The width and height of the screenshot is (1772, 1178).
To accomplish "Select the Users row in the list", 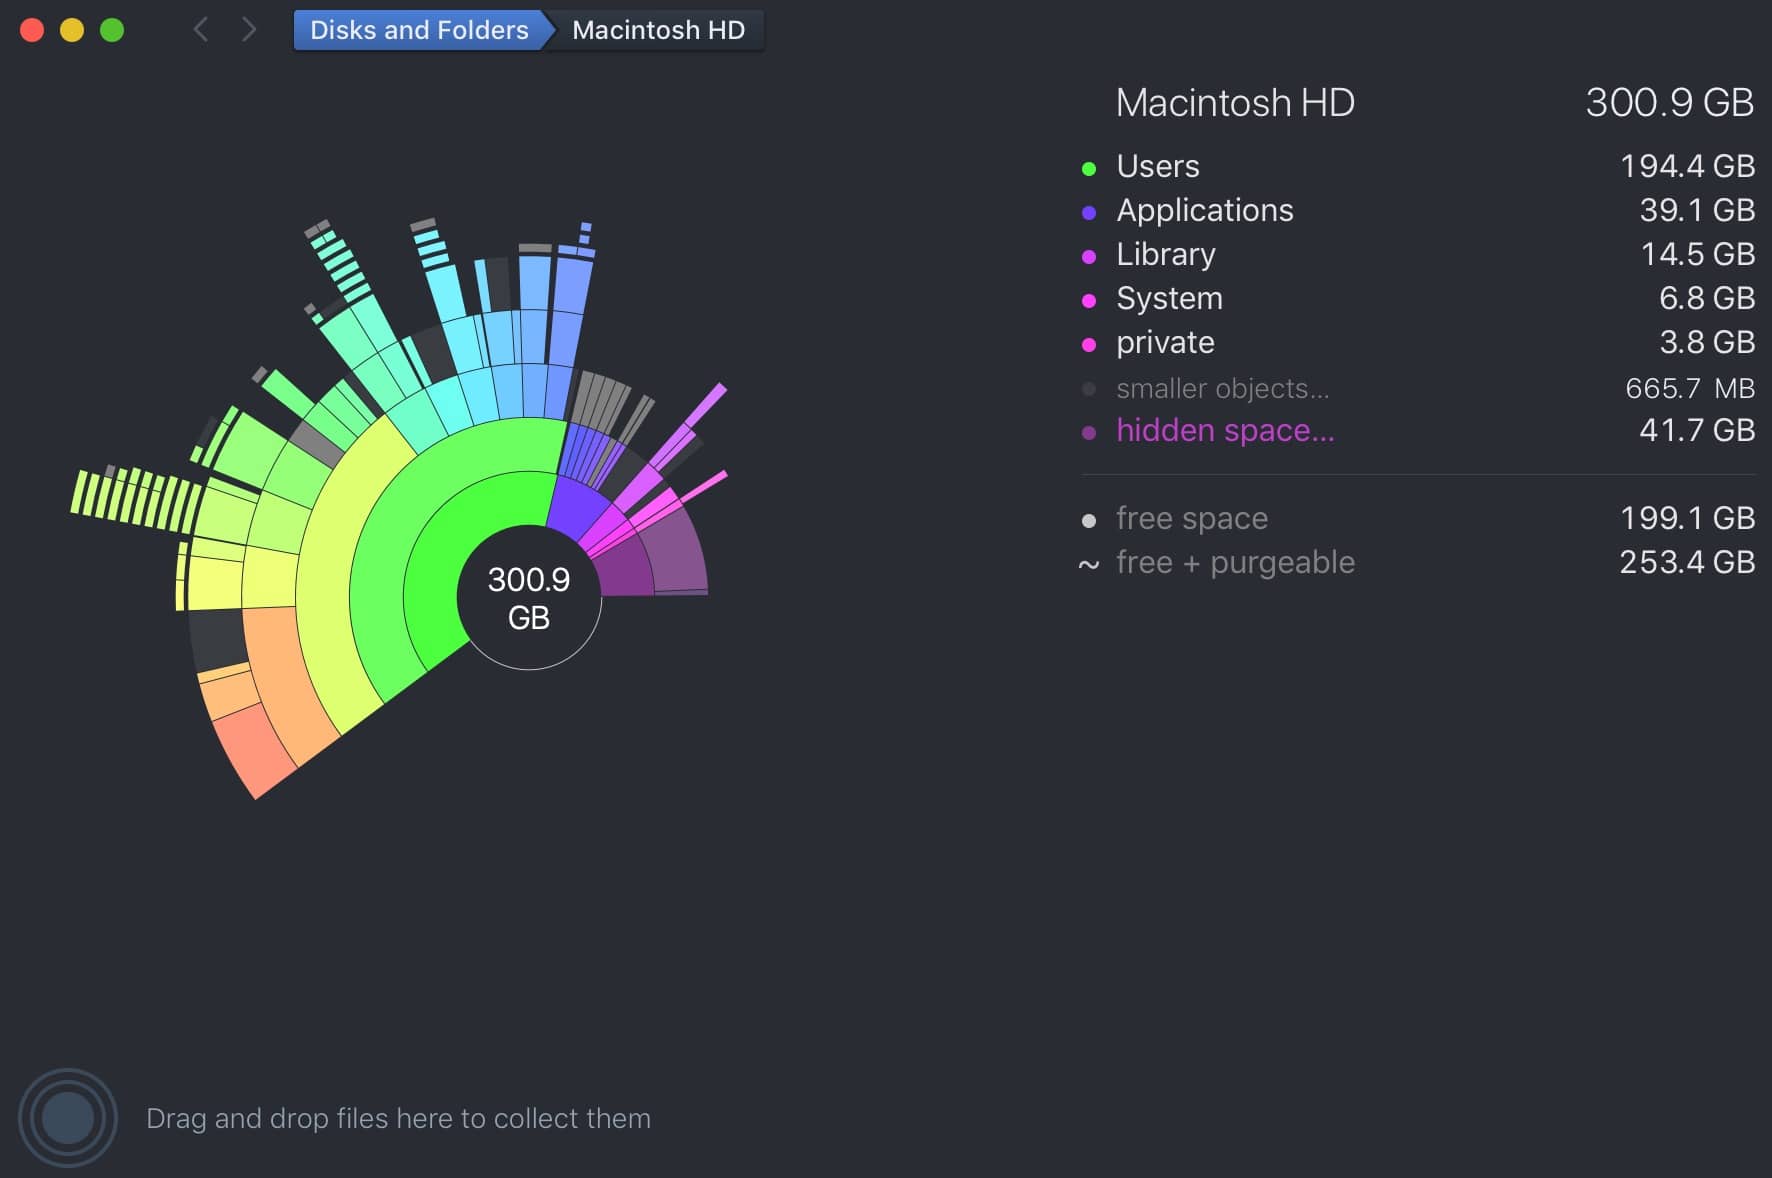I will (1418, 166).
